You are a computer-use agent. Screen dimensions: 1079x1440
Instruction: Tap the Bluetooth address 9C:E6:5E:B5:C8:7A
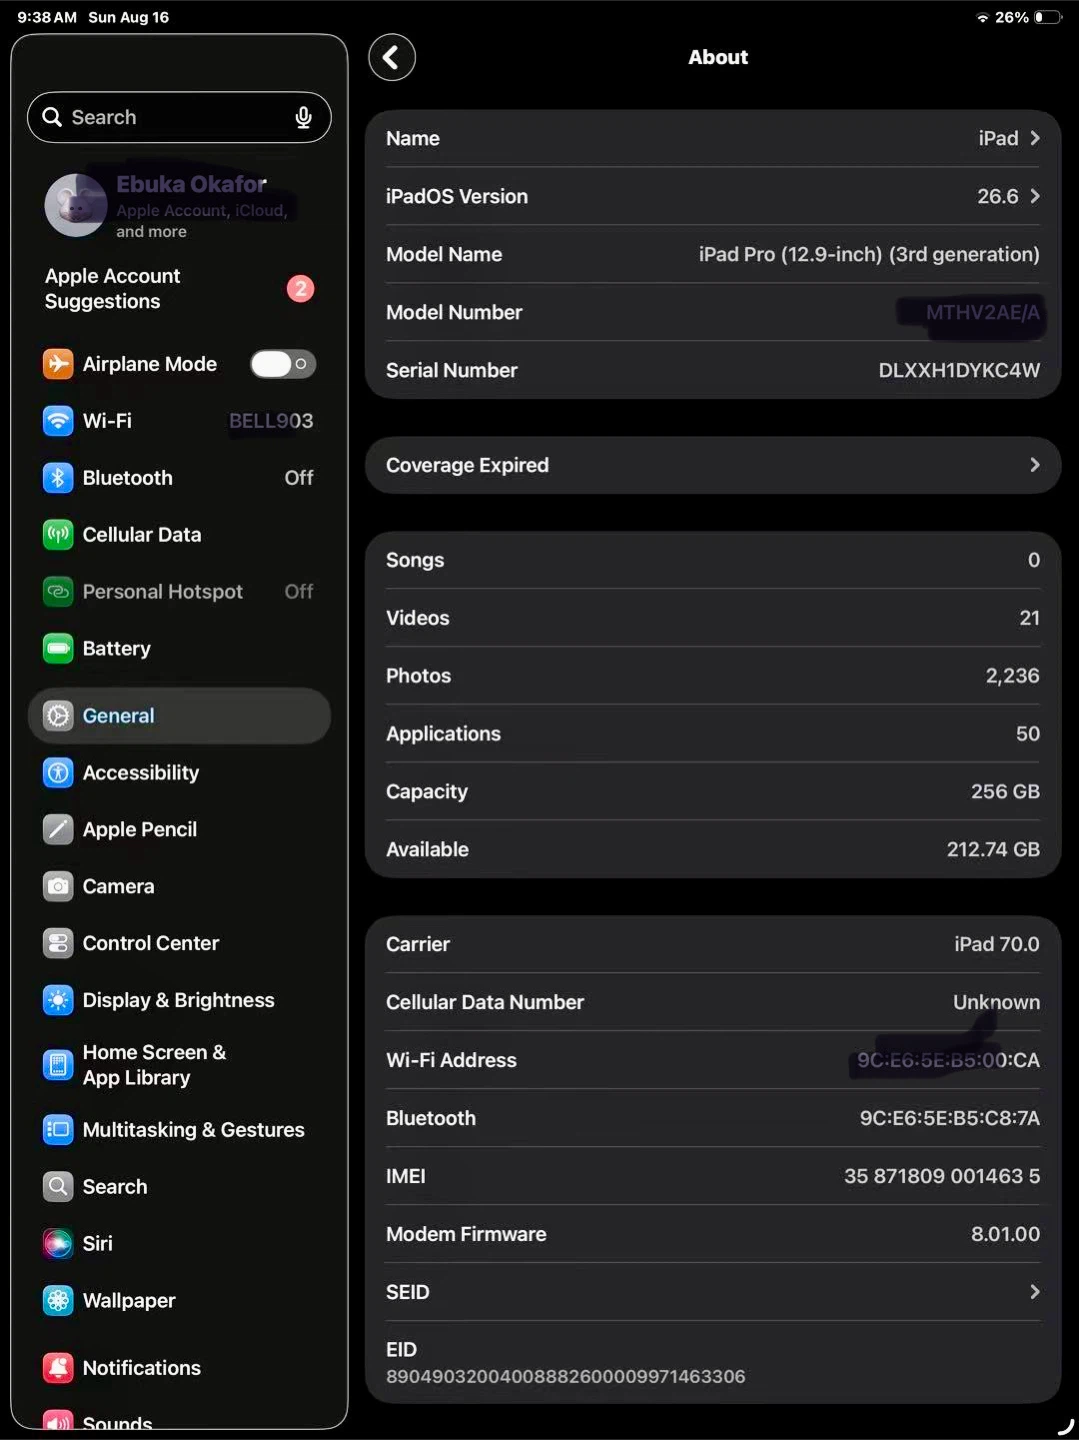(x=950, y=1118)
